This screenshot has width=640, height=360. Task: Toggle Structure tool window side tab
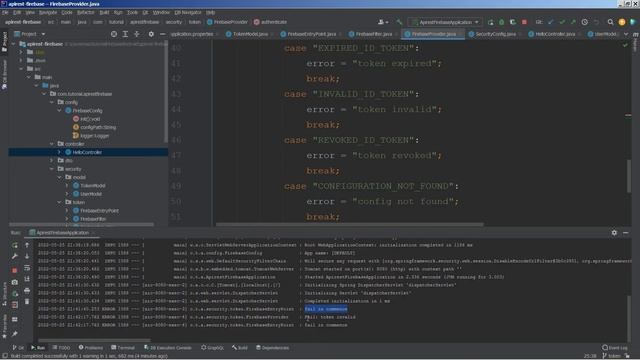point(4,294)
